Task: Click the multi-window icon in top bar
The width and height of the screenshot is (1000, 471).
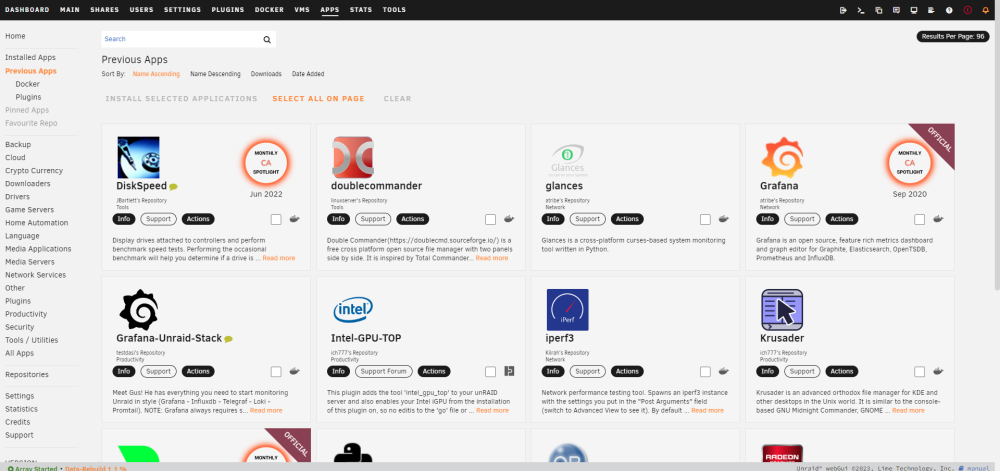Action: point(879,10)
